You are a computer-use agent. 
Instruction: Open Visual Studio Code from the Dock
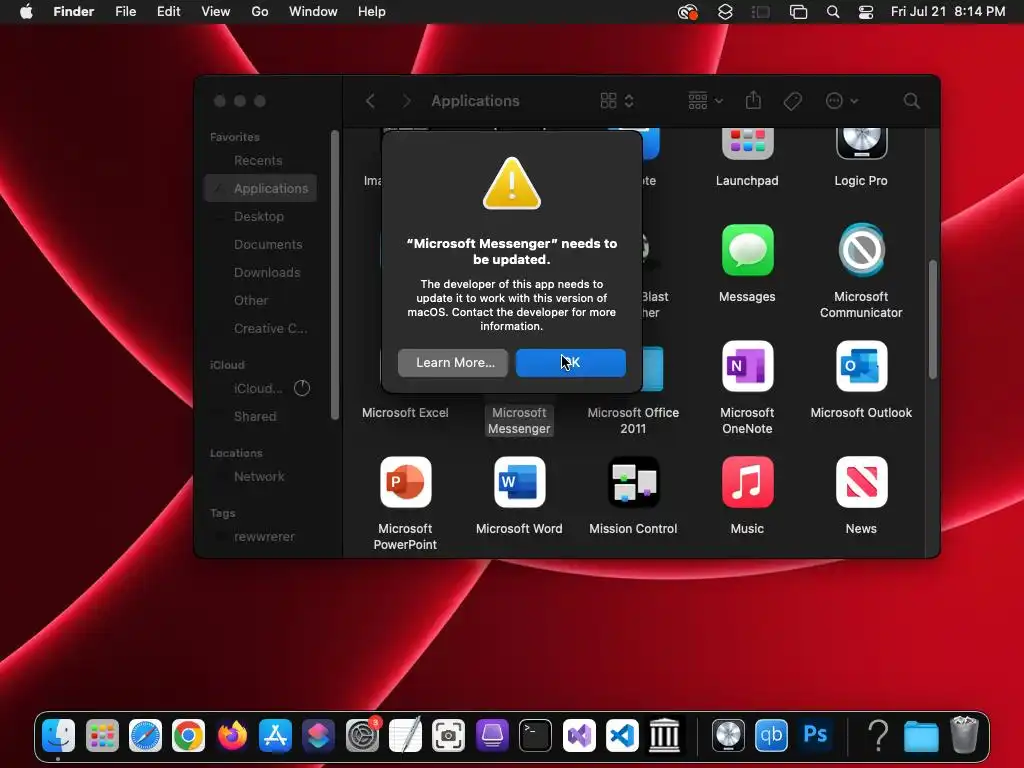coord(622,736)
